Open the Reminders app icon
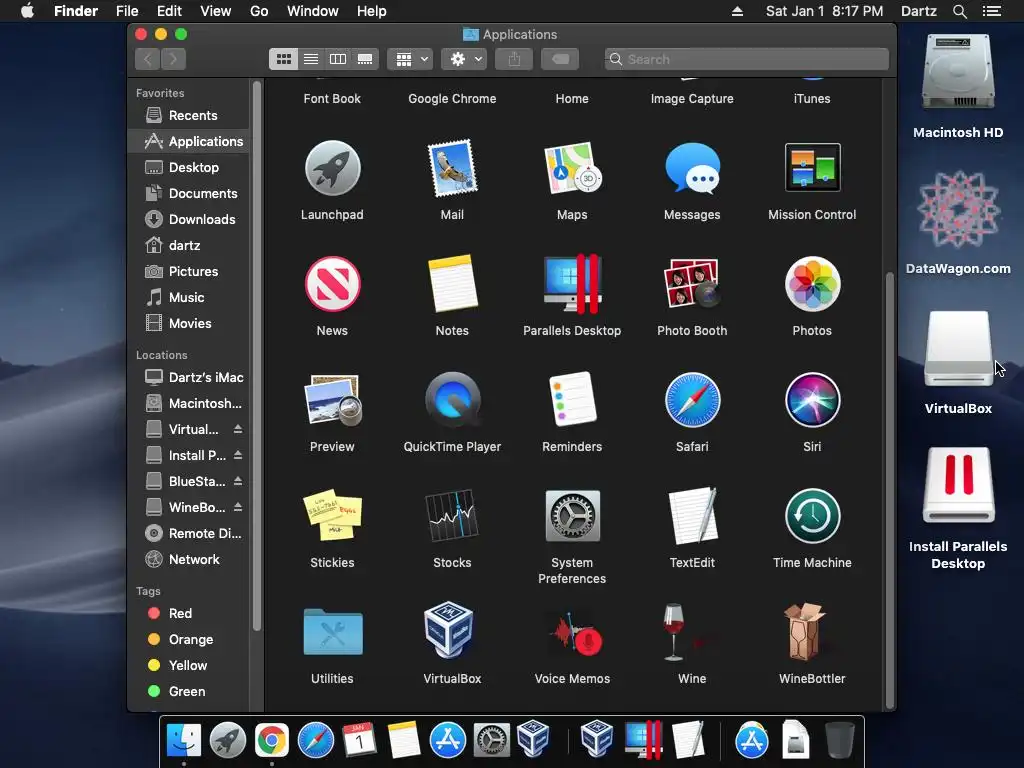 [572, 400]
